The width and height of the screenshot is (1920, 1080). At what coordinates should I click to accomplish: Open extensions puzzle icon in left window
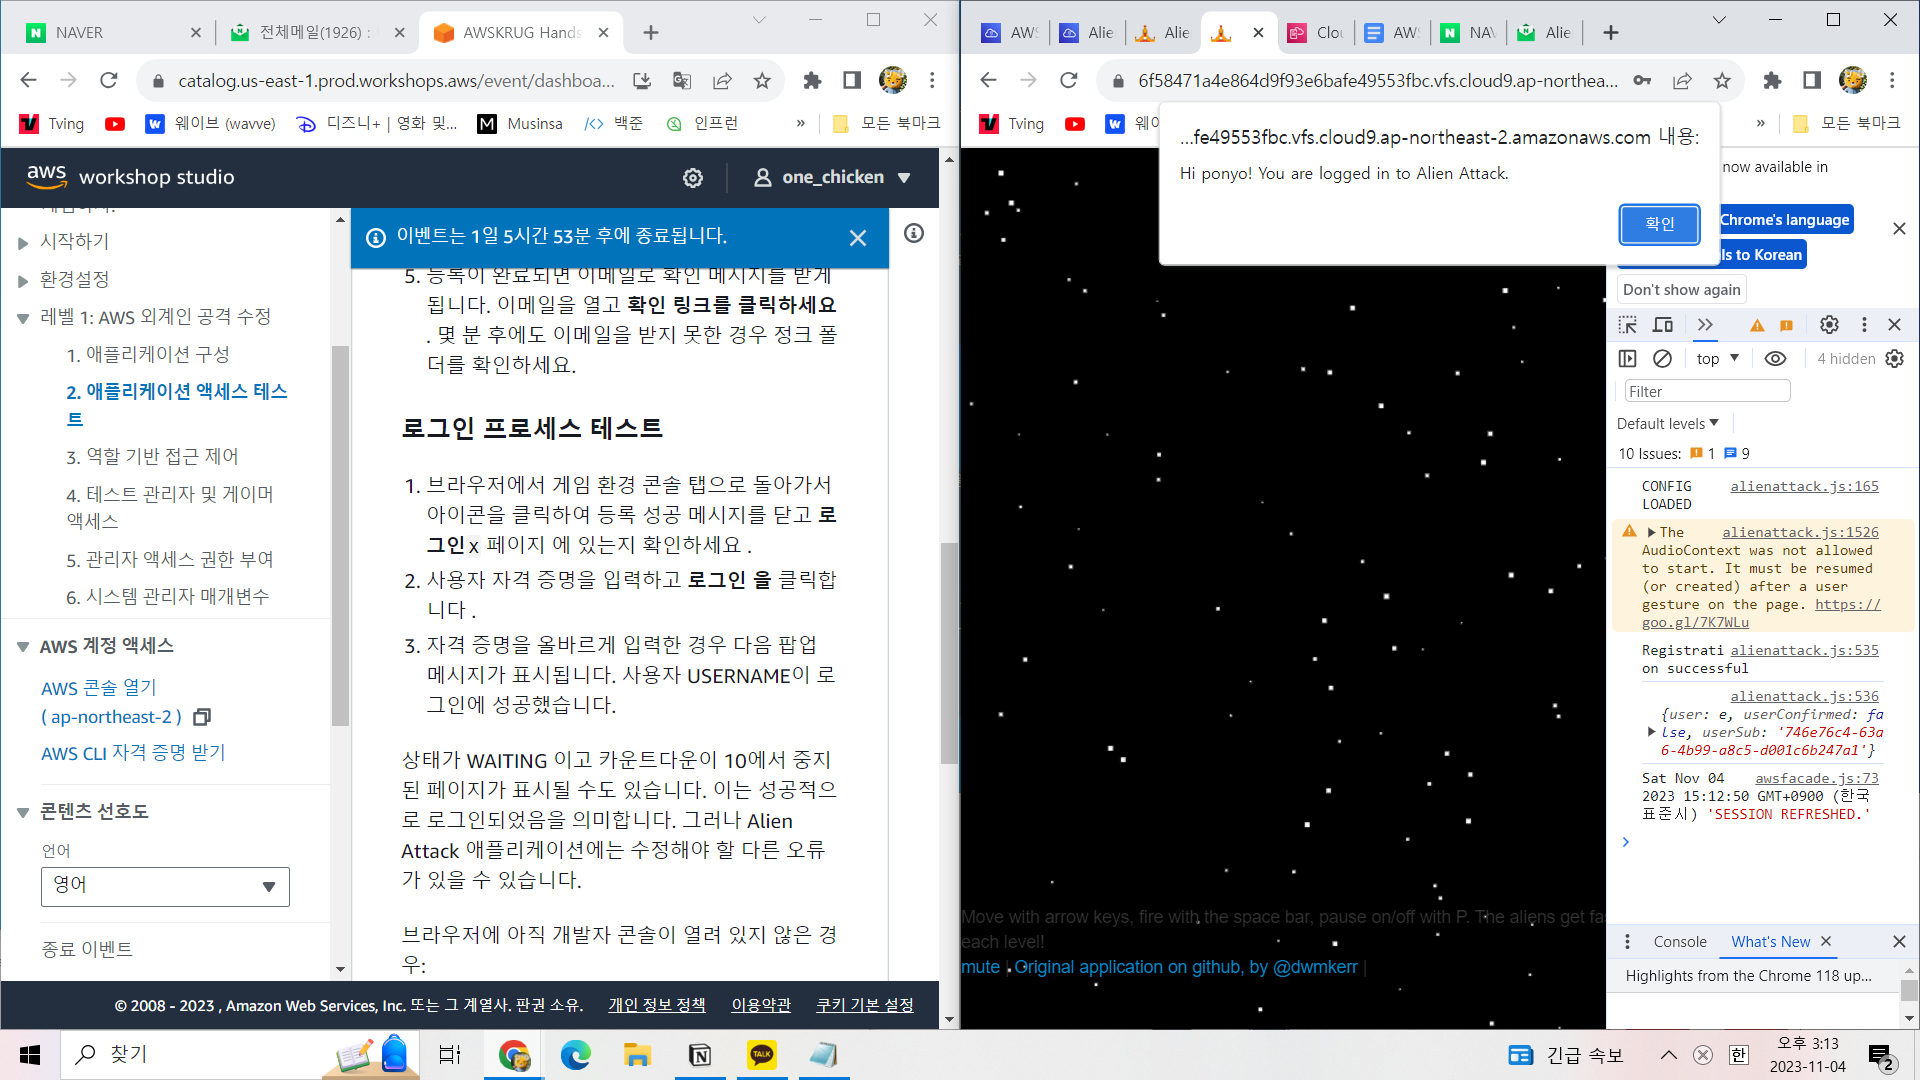[x=812, y=80]
